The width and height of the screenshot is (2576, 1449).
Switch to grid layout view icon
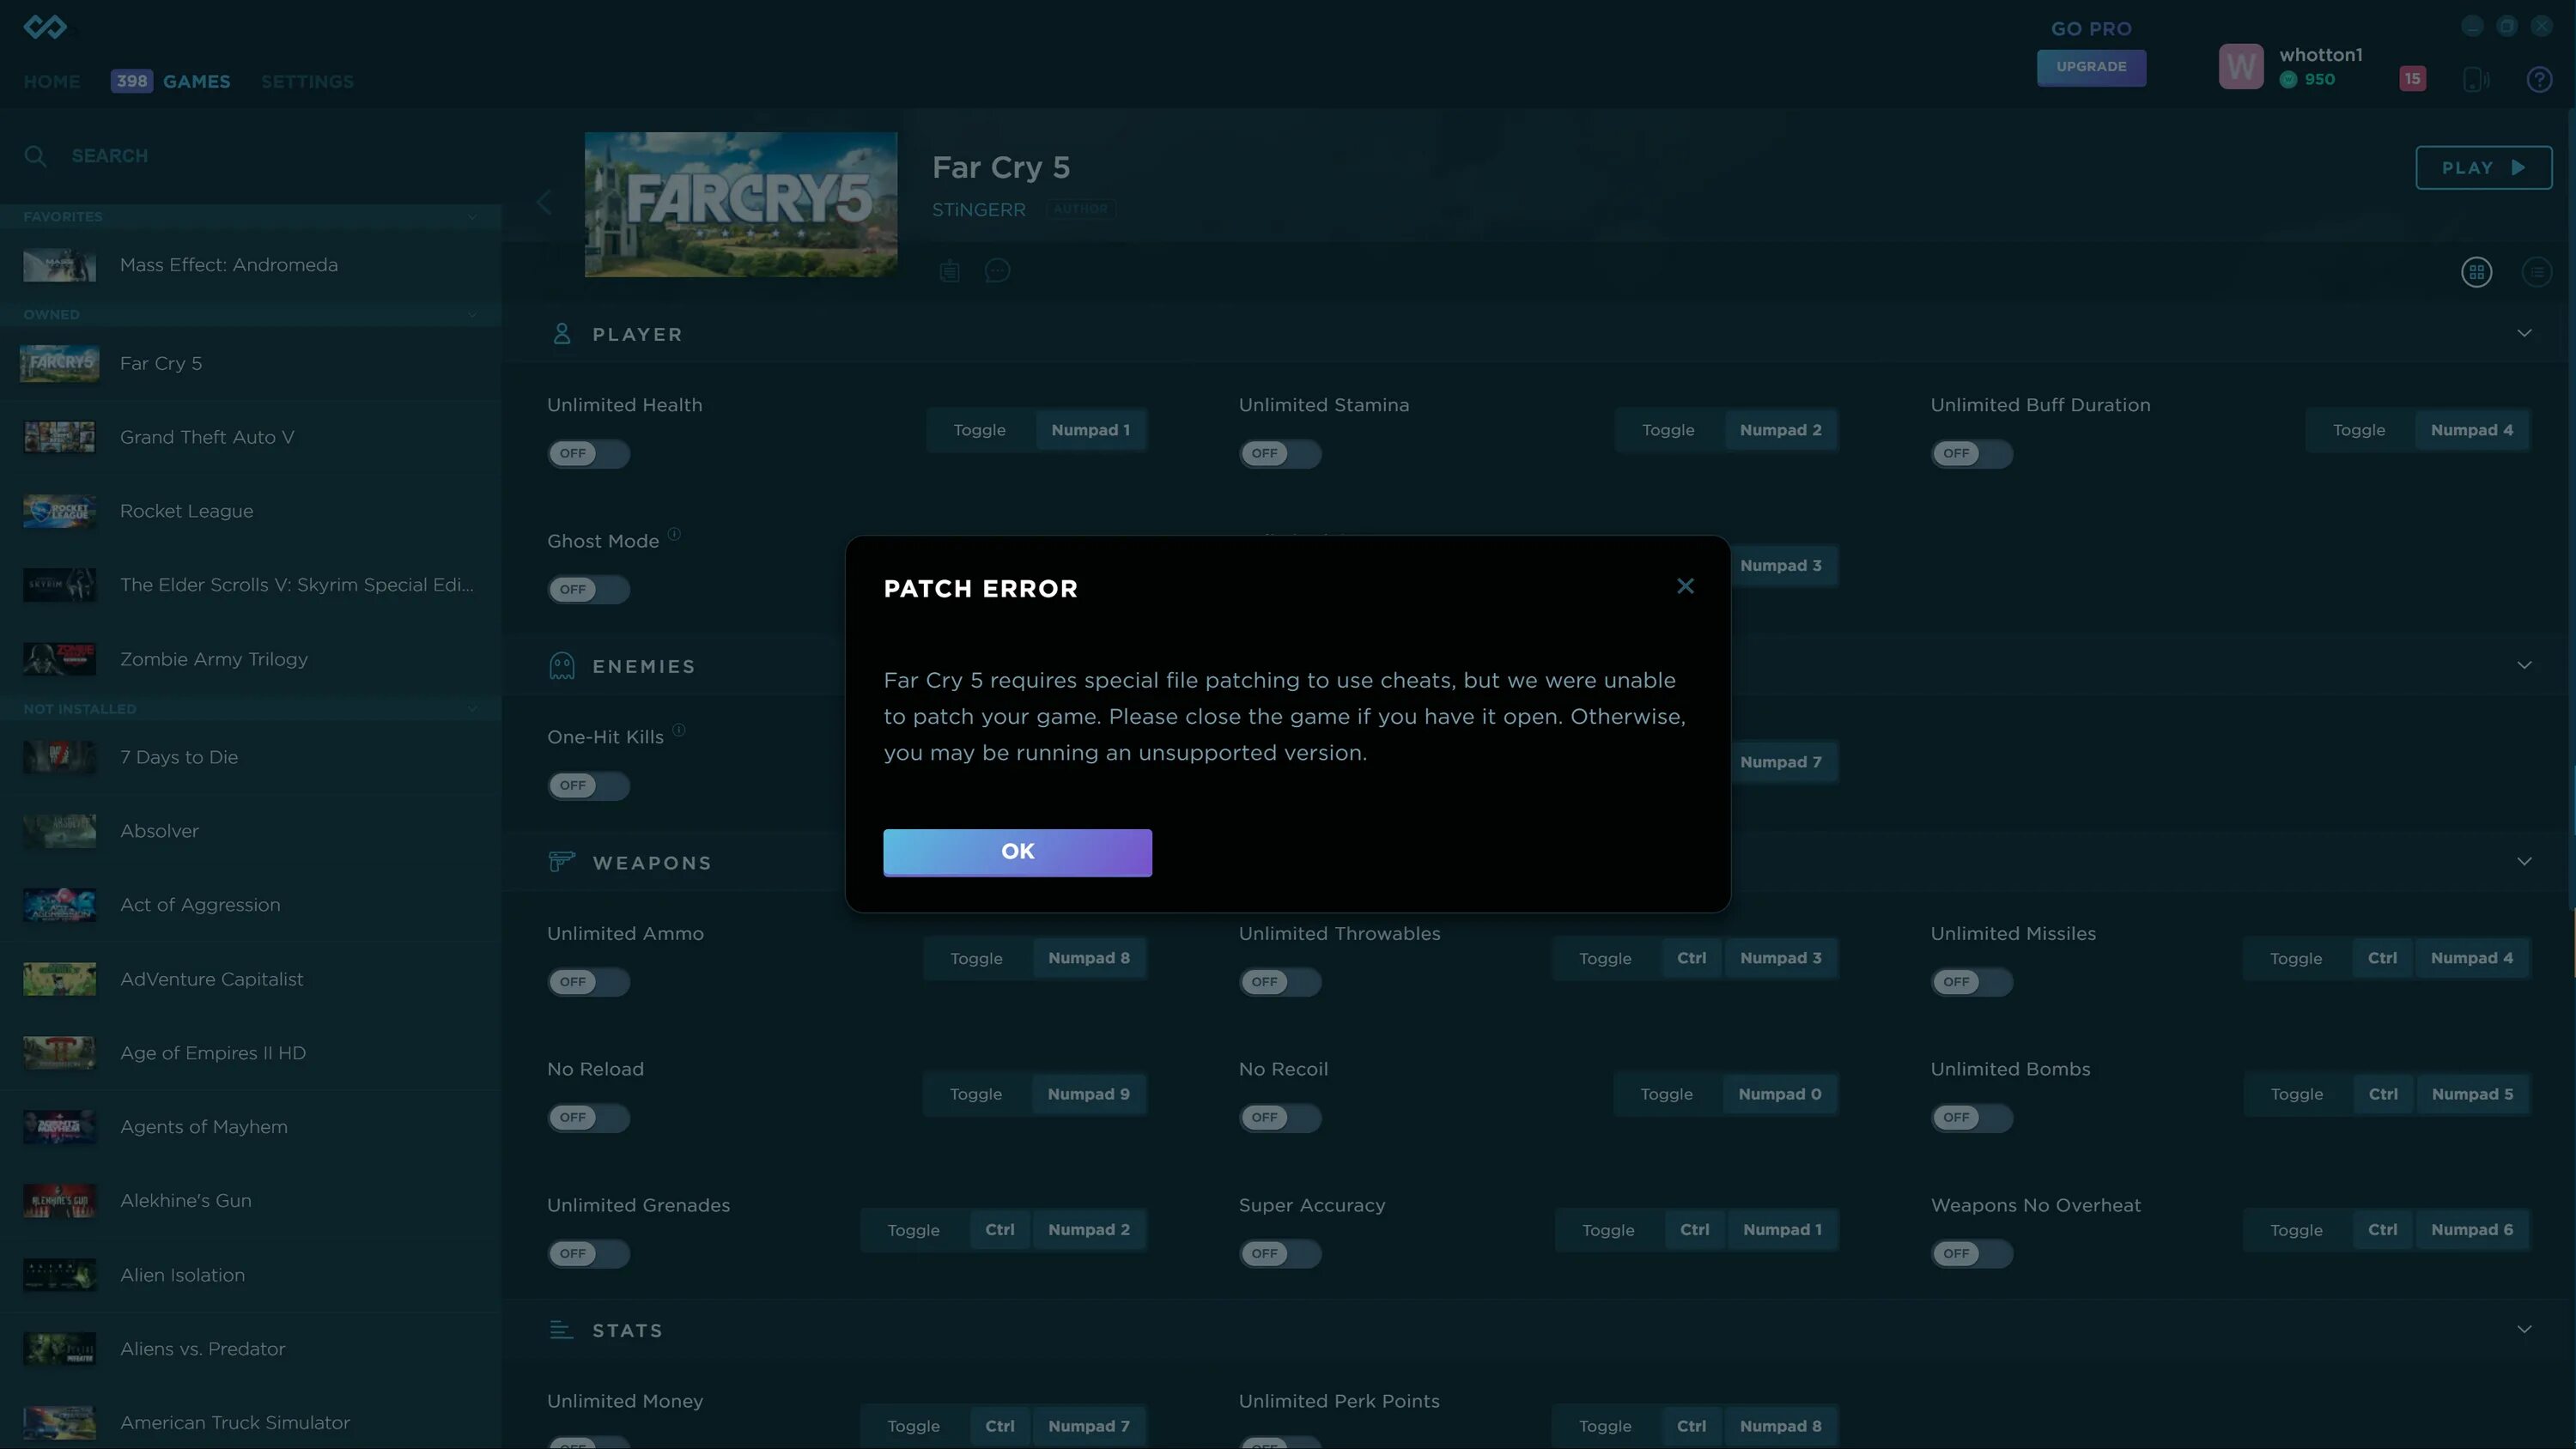coord(2476,272)
